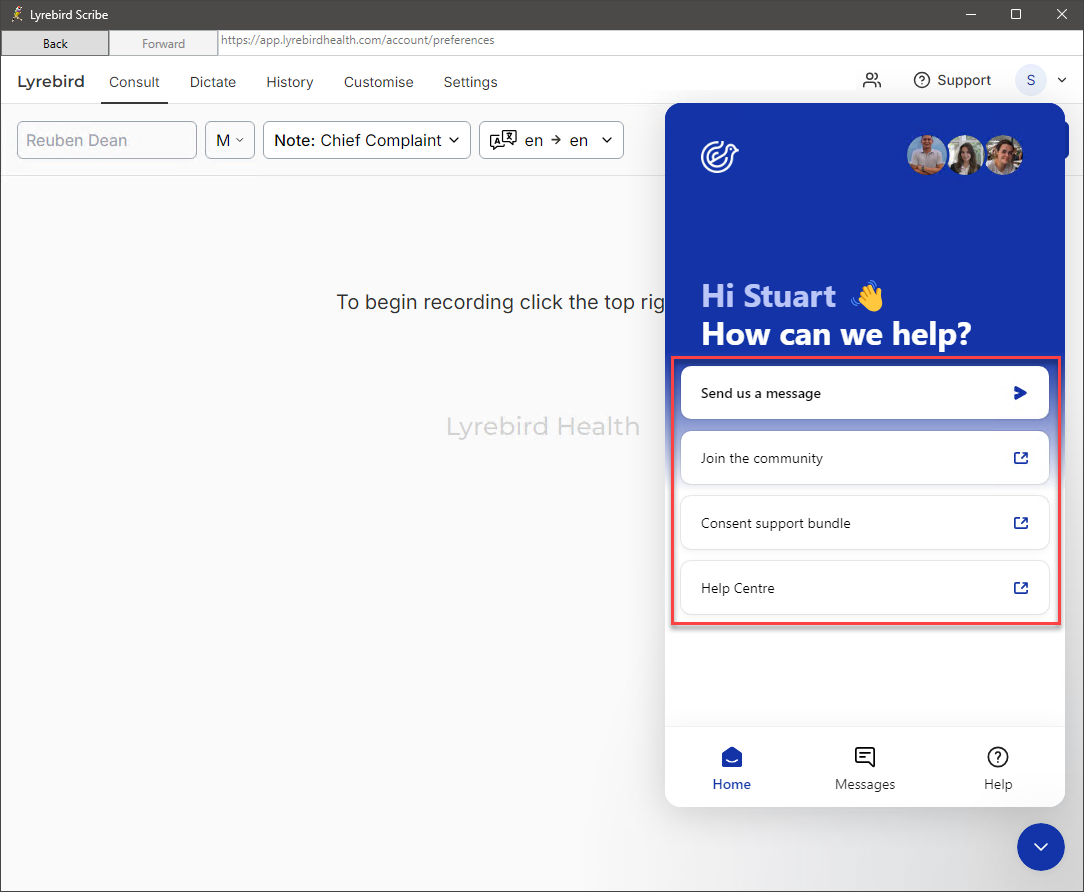Screen dimensions: 1084x892
Task: Click Help Centre external link icon
Action: [1020, 588]
